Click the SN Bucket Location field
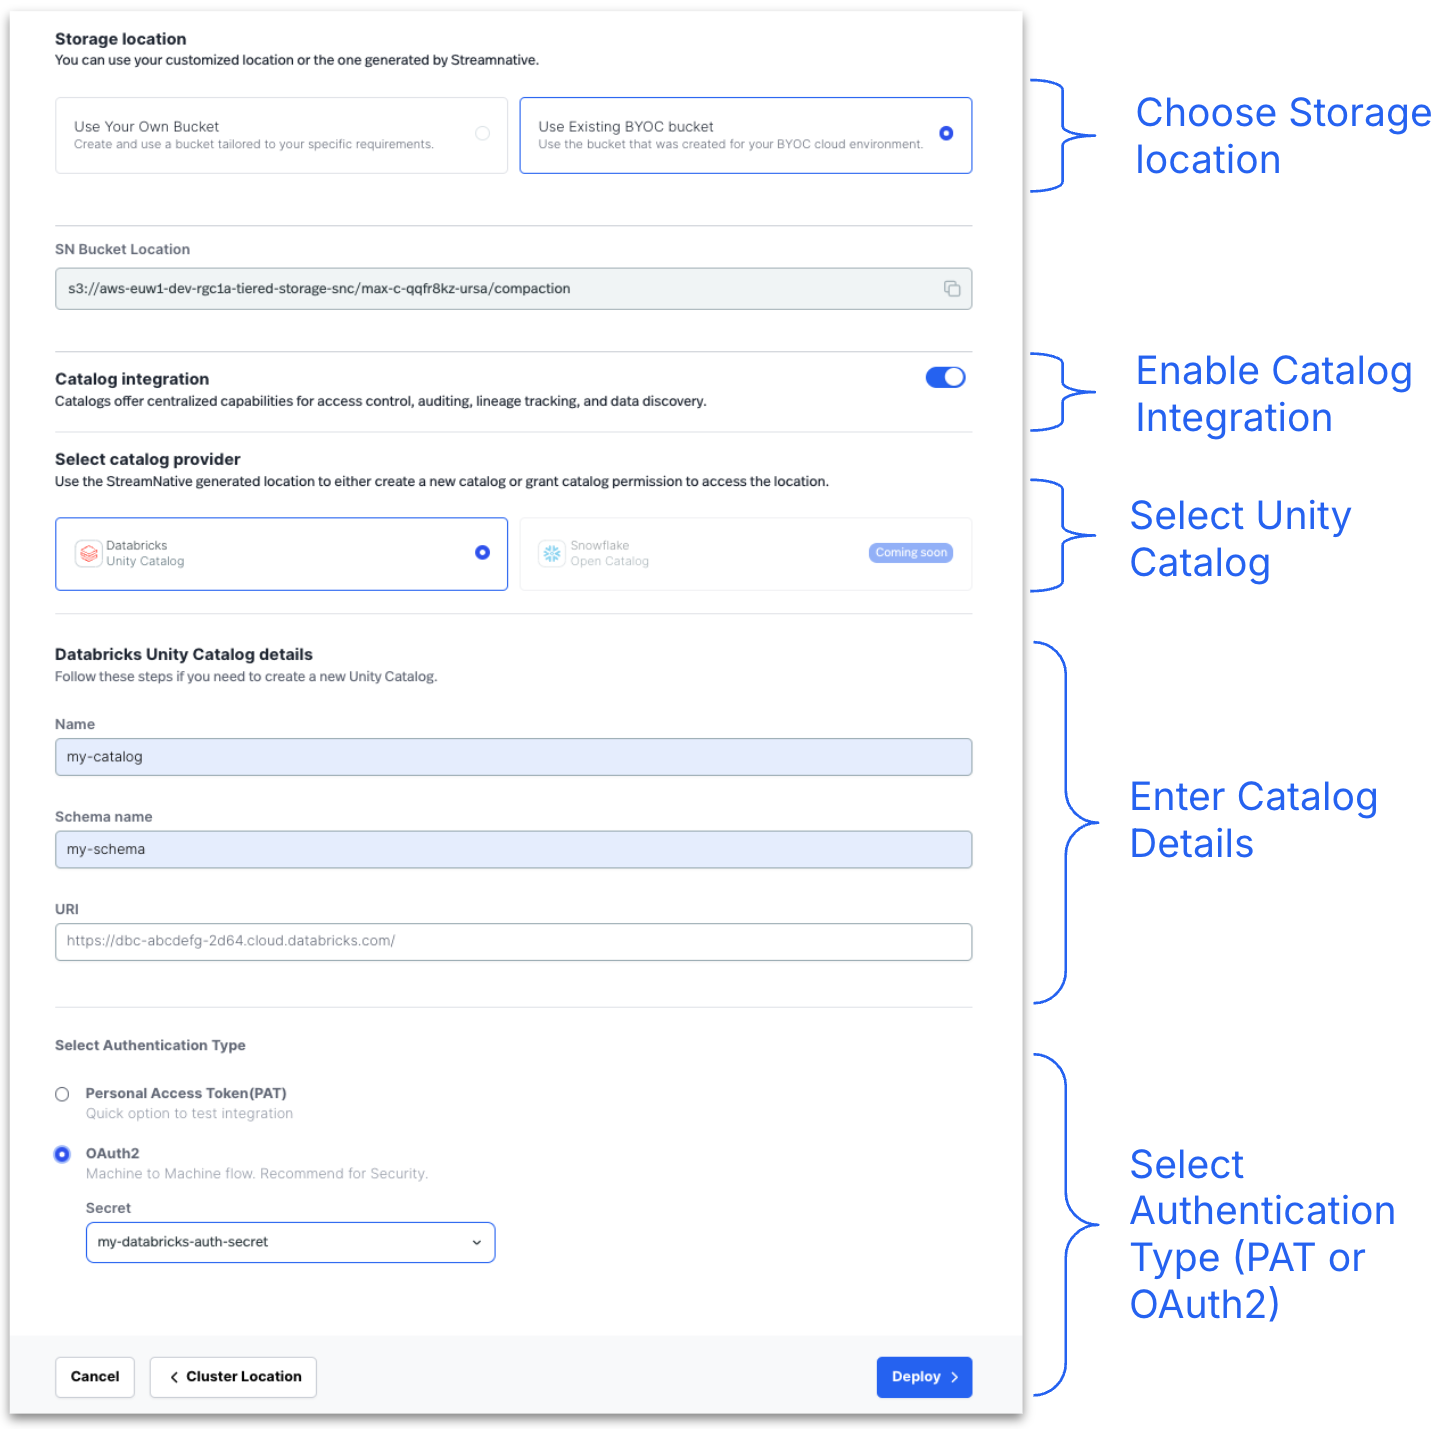1446x1429 pixels. click(x=490, y=289)
